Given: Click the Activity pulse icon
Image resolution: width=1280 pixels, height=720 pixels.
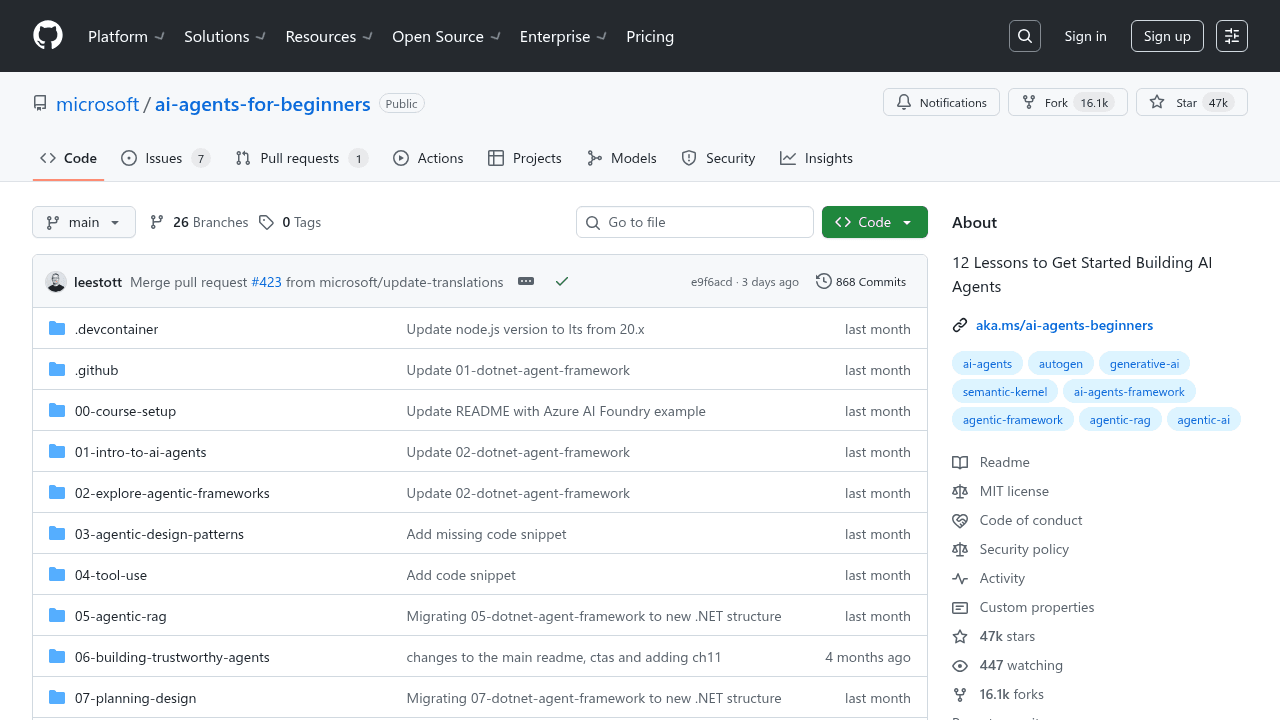Looking at the screenshot, I should pos(960,578).
